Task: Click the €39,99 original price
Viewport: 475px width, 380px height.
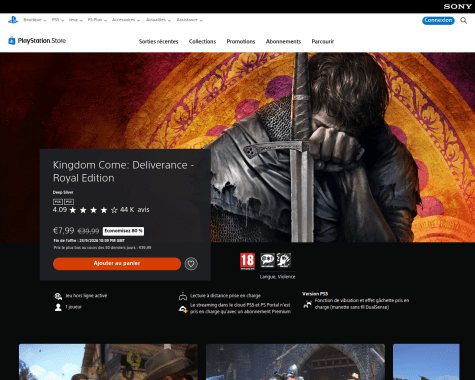Action: 88,231
